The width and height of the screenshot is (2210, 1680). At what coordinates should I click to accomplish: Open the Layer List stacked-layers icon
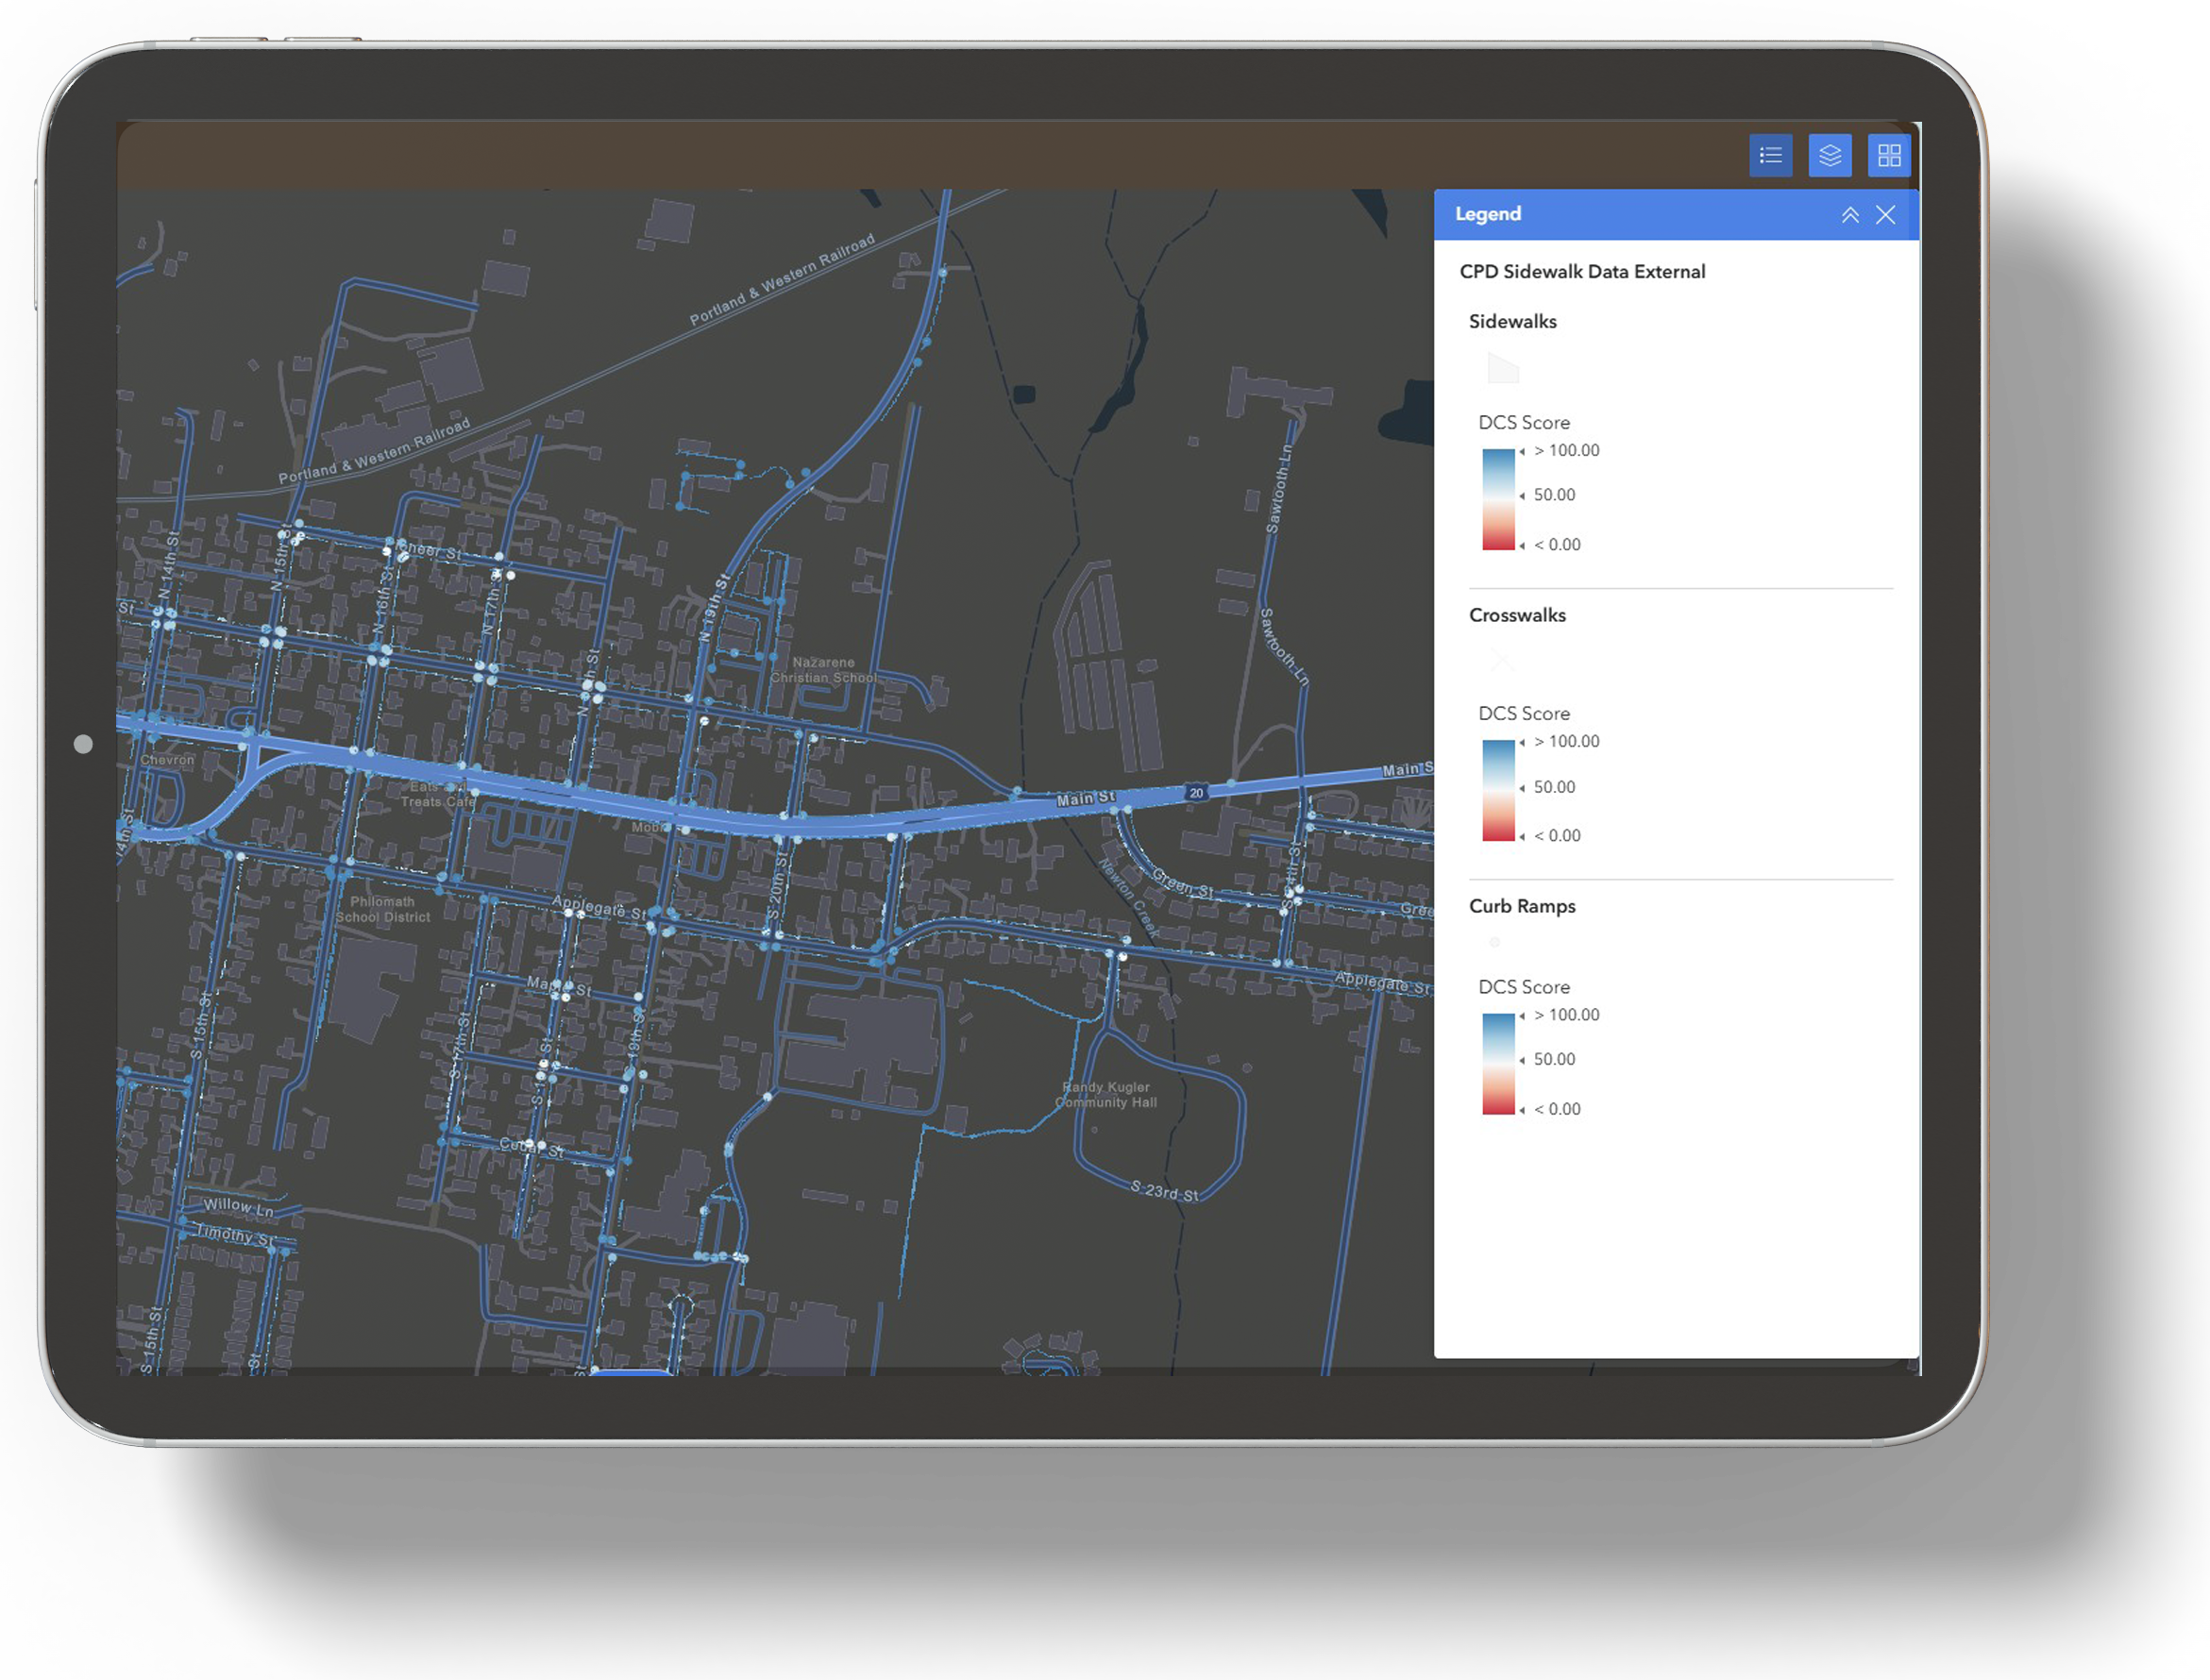coord(1830,155)
